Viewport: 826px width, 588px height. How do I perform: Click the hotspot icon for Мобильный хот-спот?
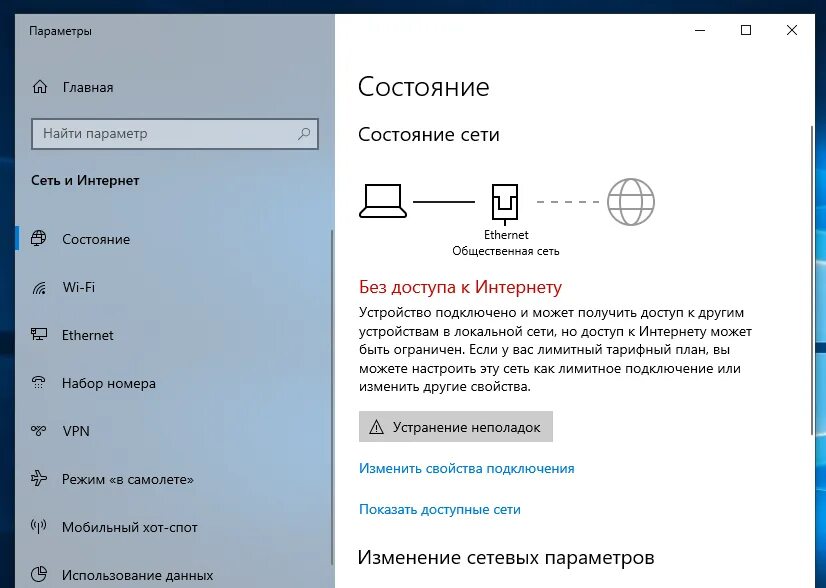[38, 526]
